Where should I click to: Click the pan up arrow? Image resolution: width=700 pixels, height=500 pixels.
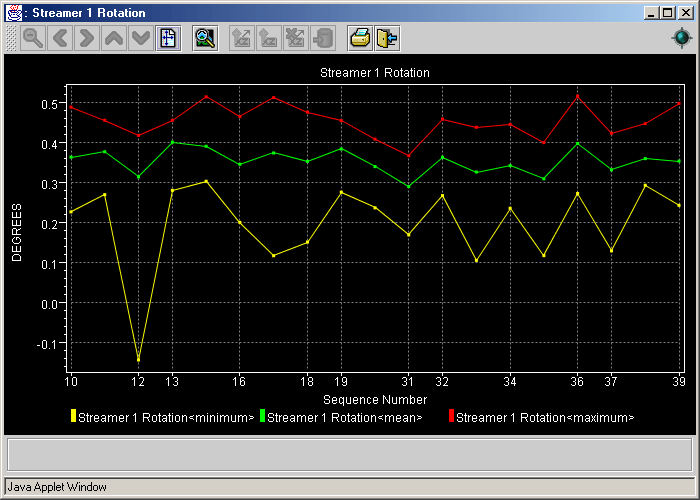[114, 39]
